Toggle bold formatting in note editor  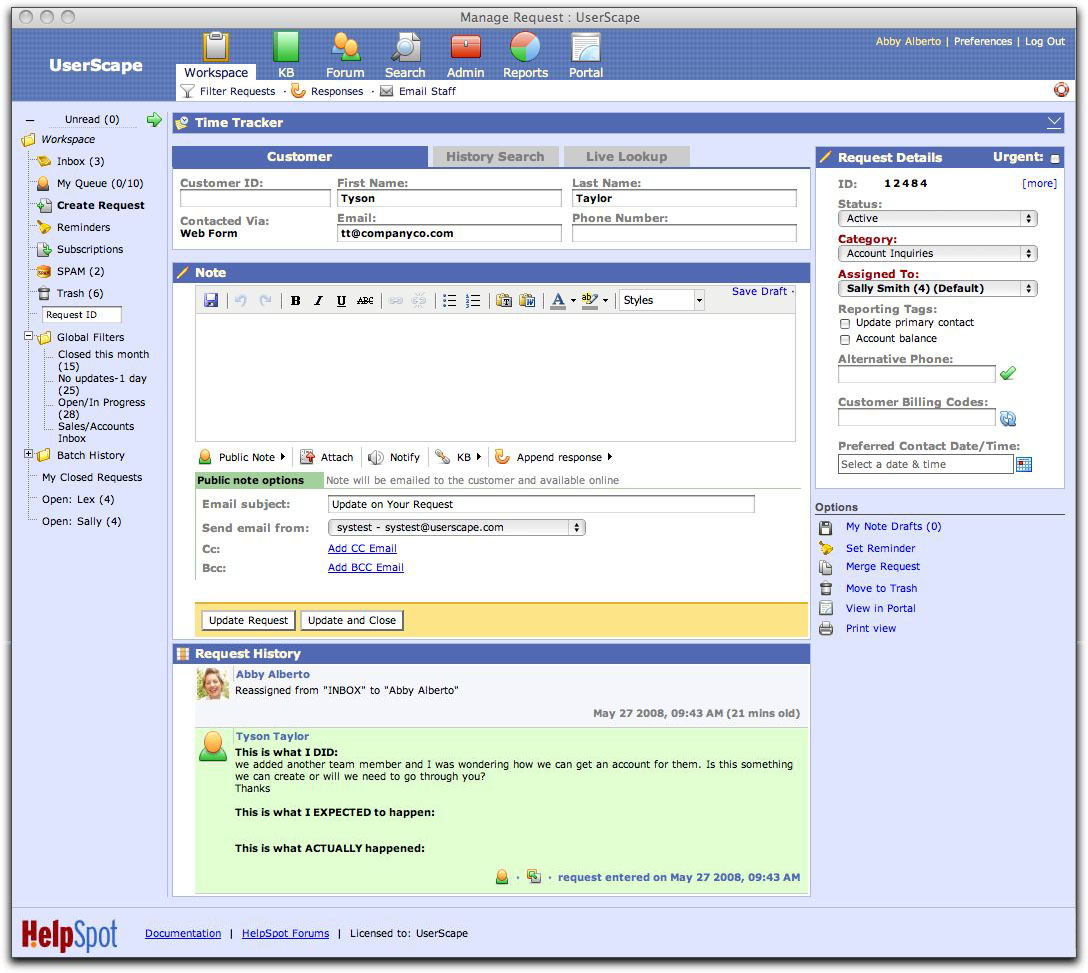295,300
